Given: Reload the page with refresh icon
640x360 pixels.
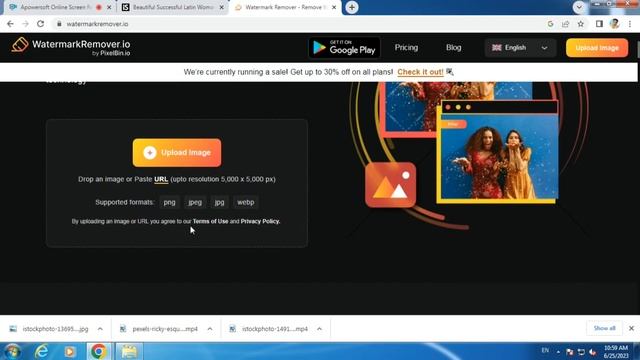Looking at the screenshot, I should [40, 24].
